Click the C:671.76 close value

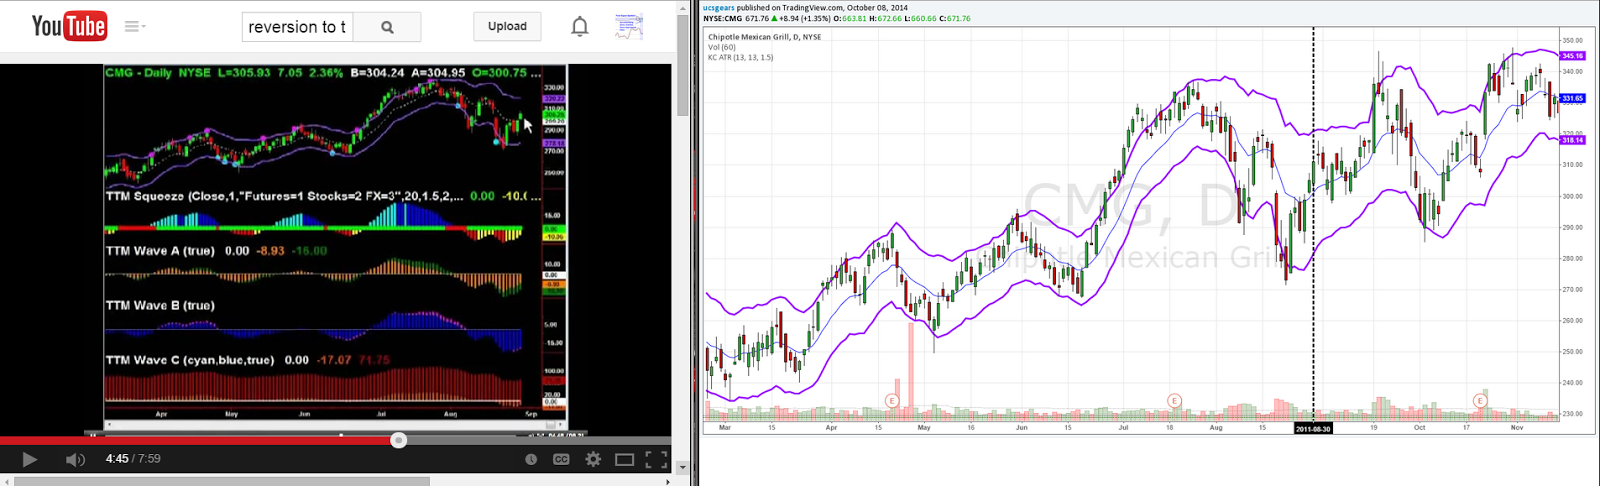click(x=955, y=18)
